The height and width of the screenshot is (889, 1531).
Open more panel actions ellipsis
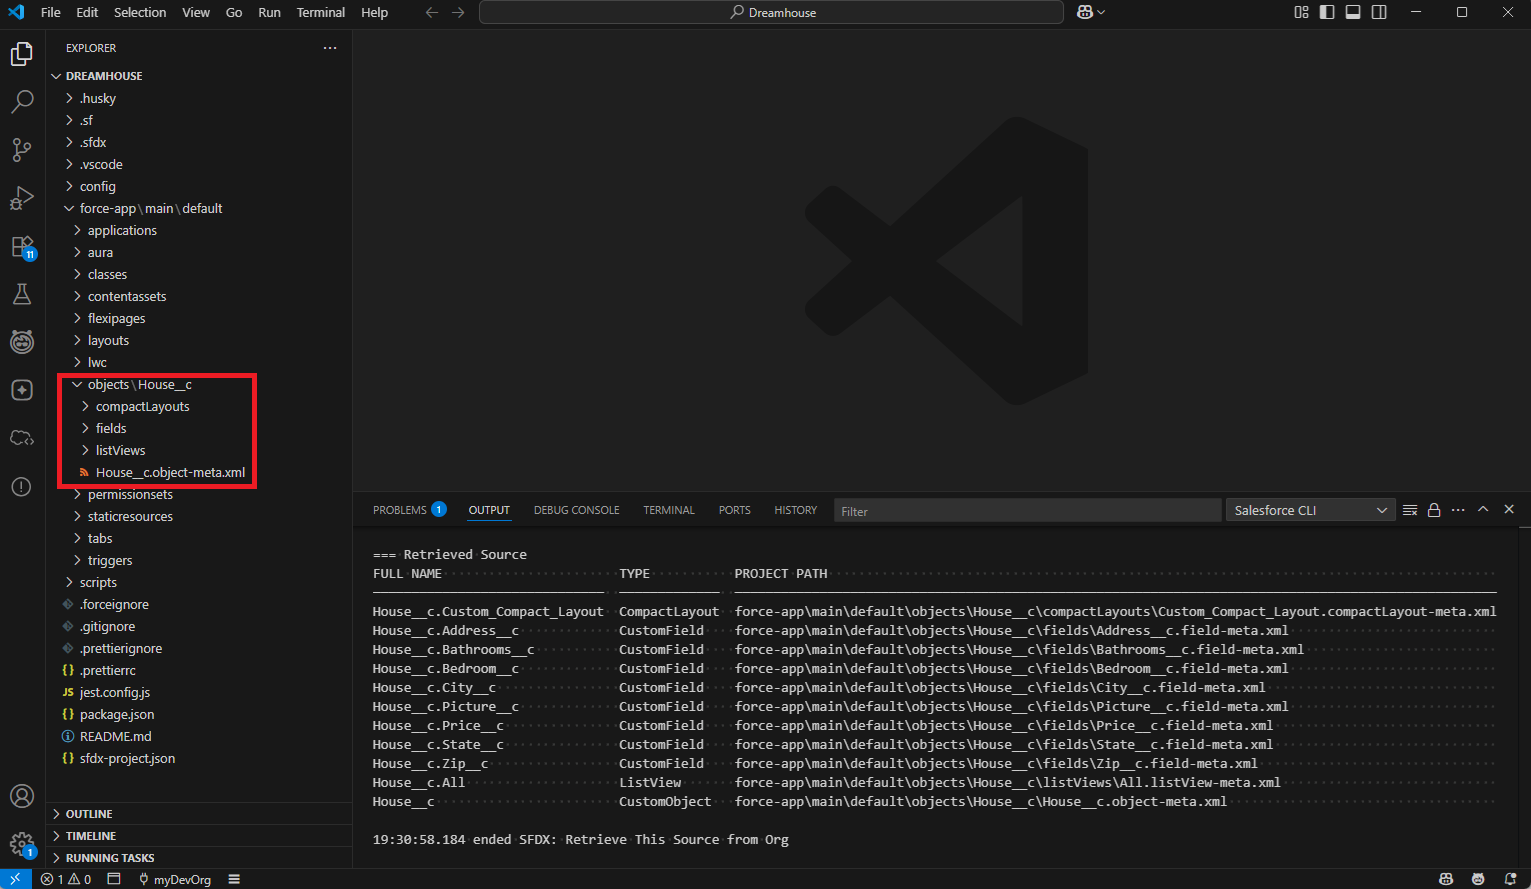pyautogui.click(x=1458, y=510)
